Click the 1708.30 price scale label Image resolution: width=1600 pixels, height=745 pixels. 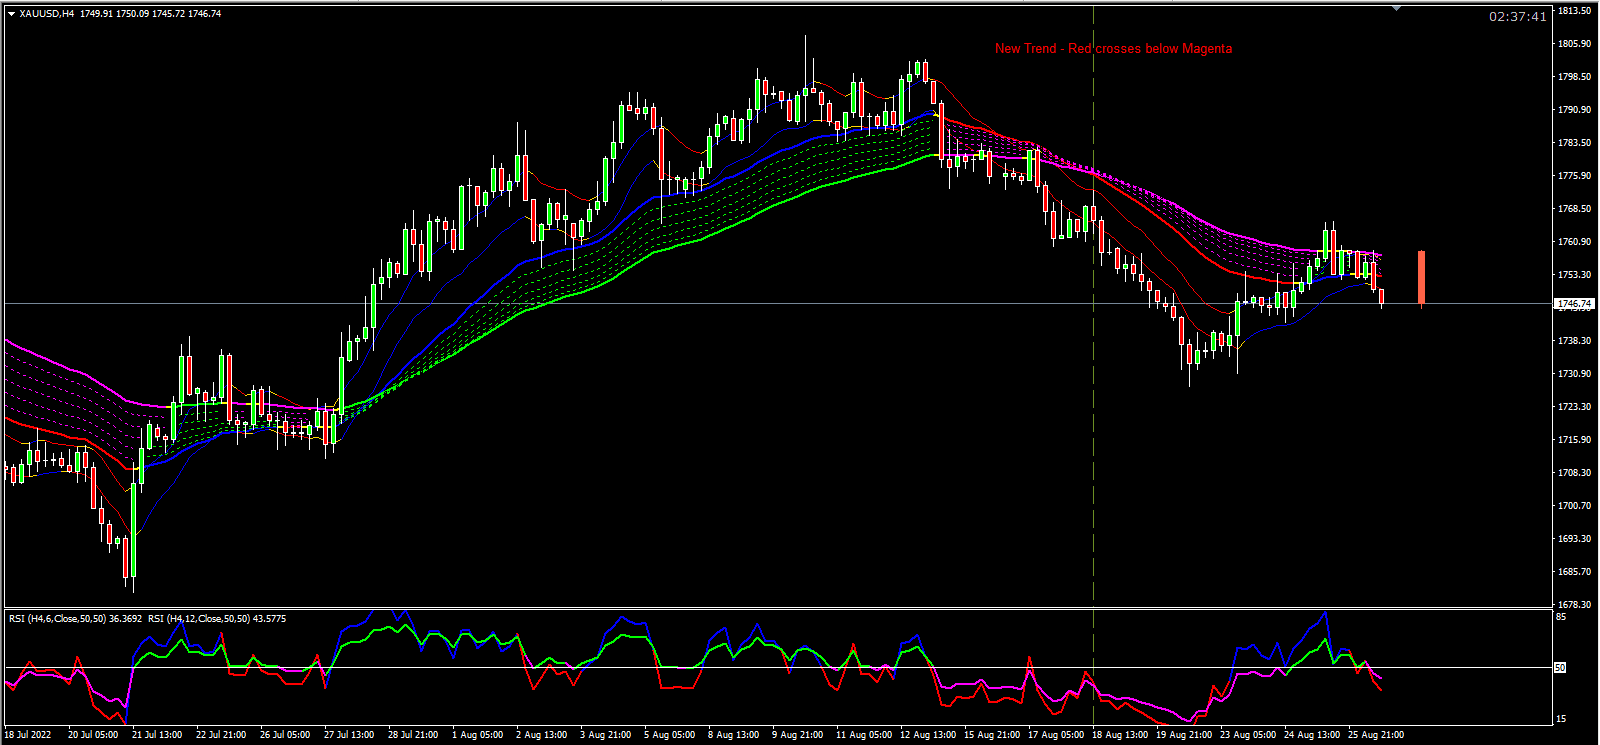[x=1574, y=473]
